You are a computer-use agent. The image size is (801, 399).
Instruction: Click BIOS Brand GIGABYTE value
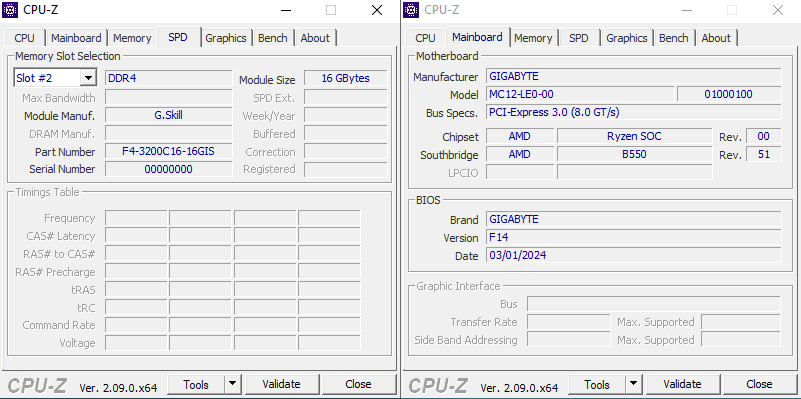633,219
